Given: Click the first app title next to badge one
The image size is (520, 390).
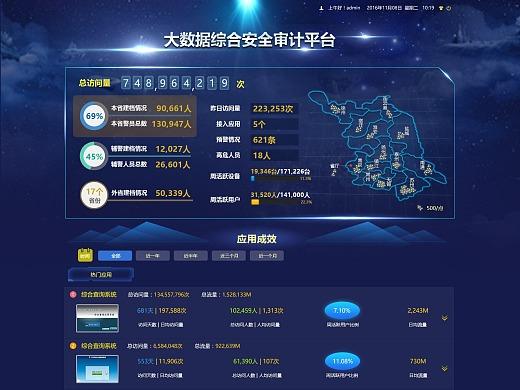Looking at the screenshot, I should [x=99, y=294].
